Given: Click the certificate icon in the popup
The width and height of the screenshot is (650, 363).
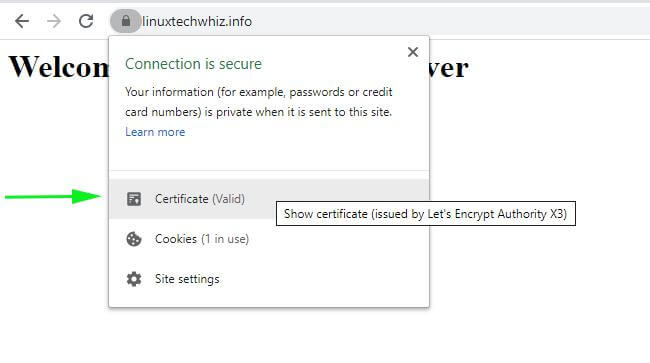Looking at the screenshot, I should pos(134,199).
